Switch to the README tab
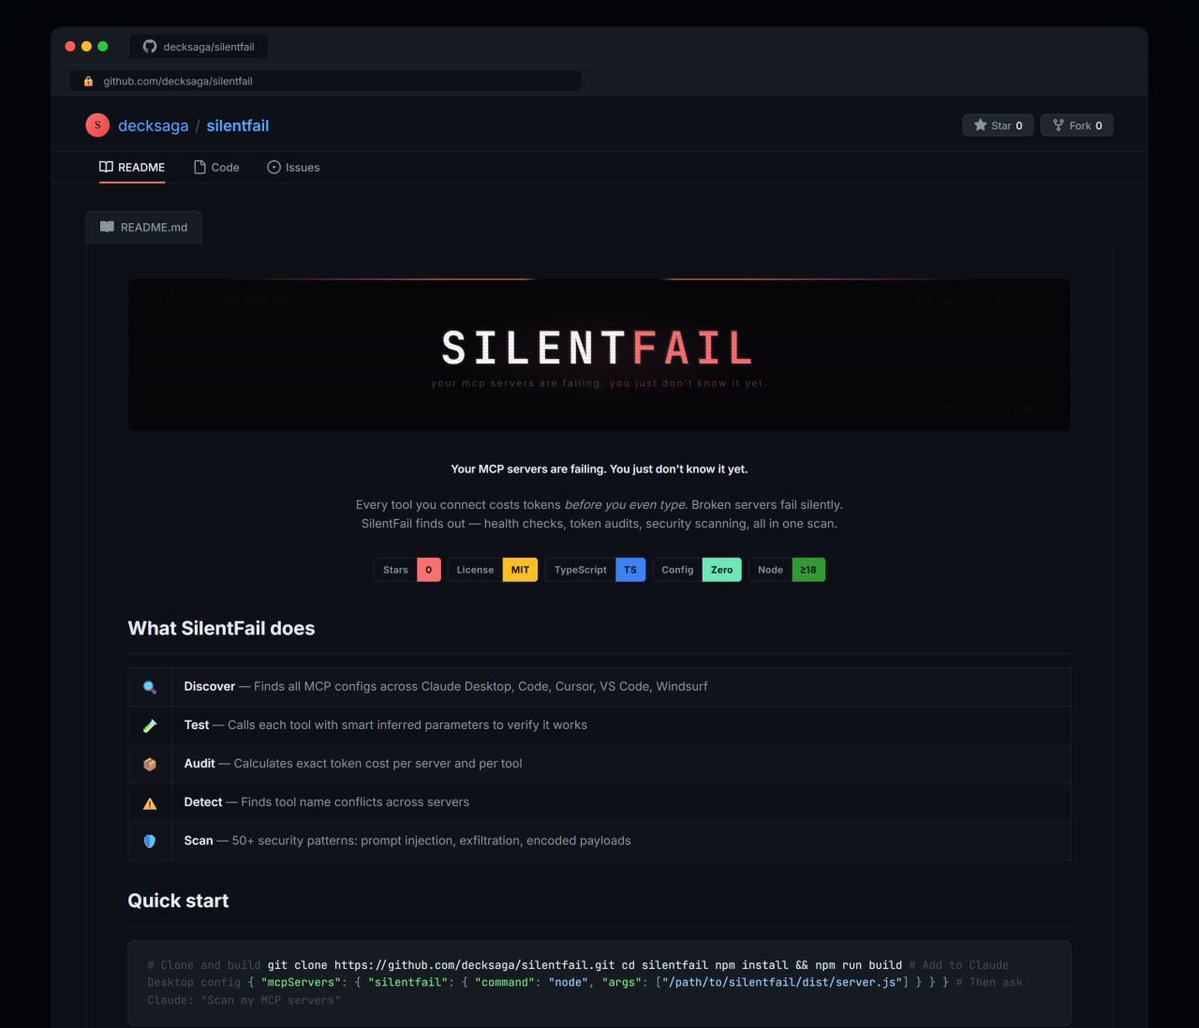 pos(132,167)
